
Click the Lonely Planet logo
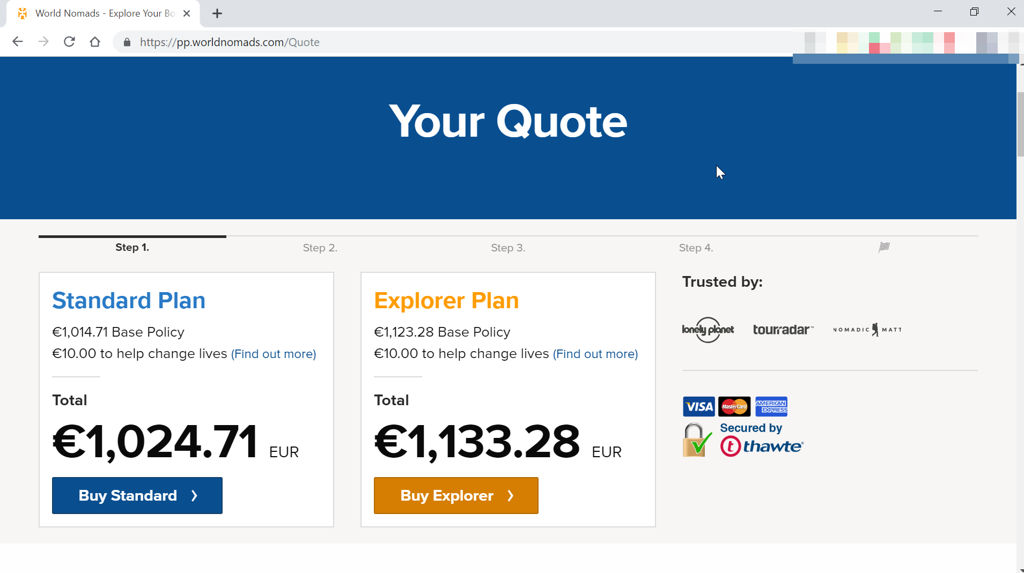[x=708, y=329]
